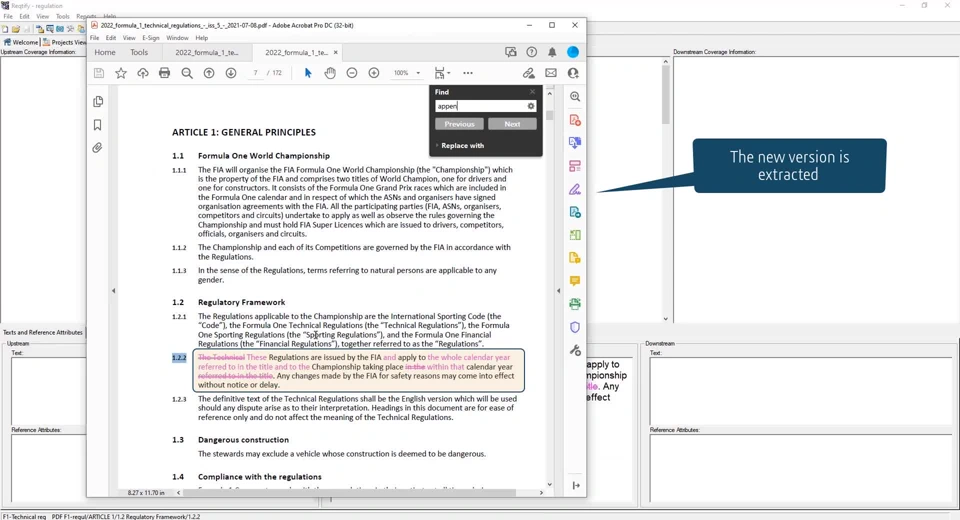Close the Find panel
Image resolution: width=960 pixels, height=520 pixels.
coord(532,92)
